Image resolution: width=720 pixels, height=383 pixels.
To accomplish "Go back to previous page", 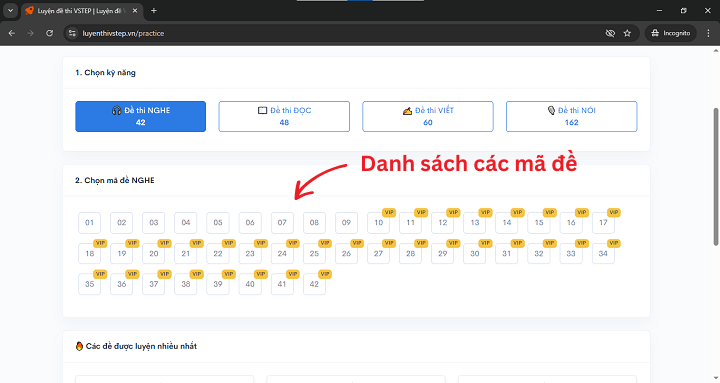I will (x=12, y=33).
